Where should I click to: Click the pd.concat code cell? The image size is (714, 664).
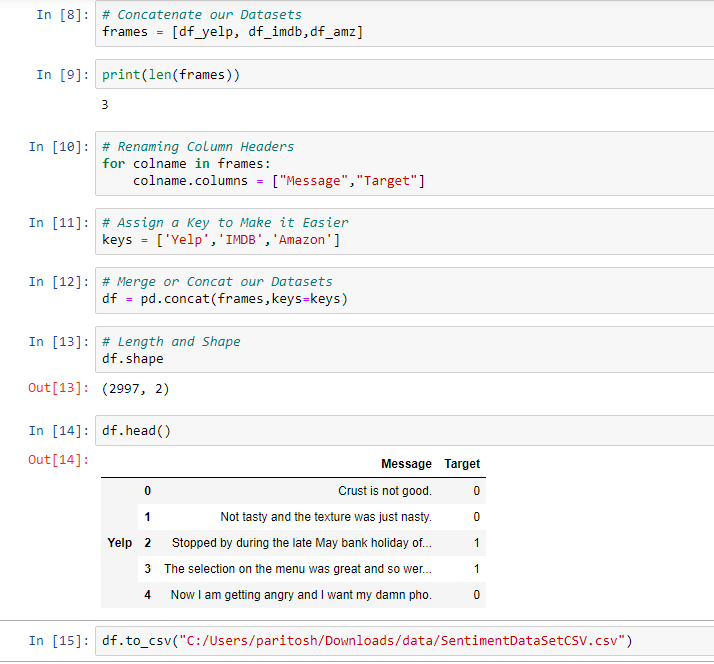(404, 291)
